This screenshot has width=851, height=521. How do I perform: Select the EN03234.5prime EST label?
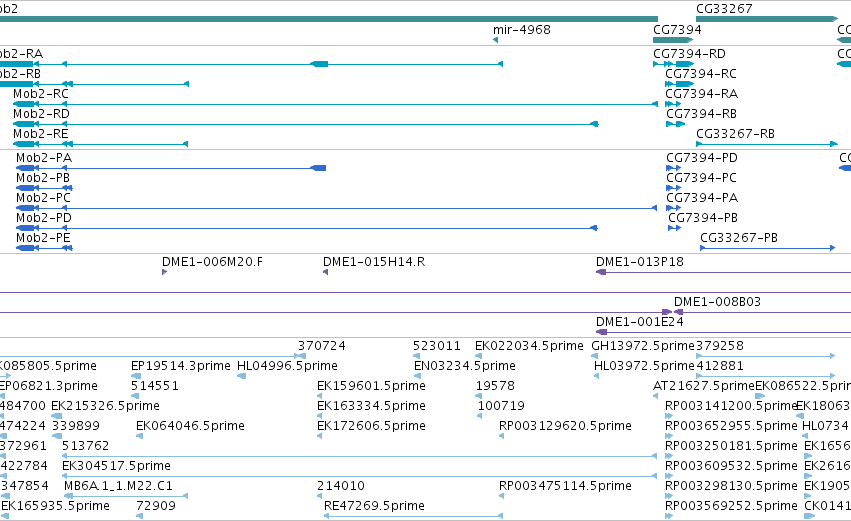[x=465, y=366]
